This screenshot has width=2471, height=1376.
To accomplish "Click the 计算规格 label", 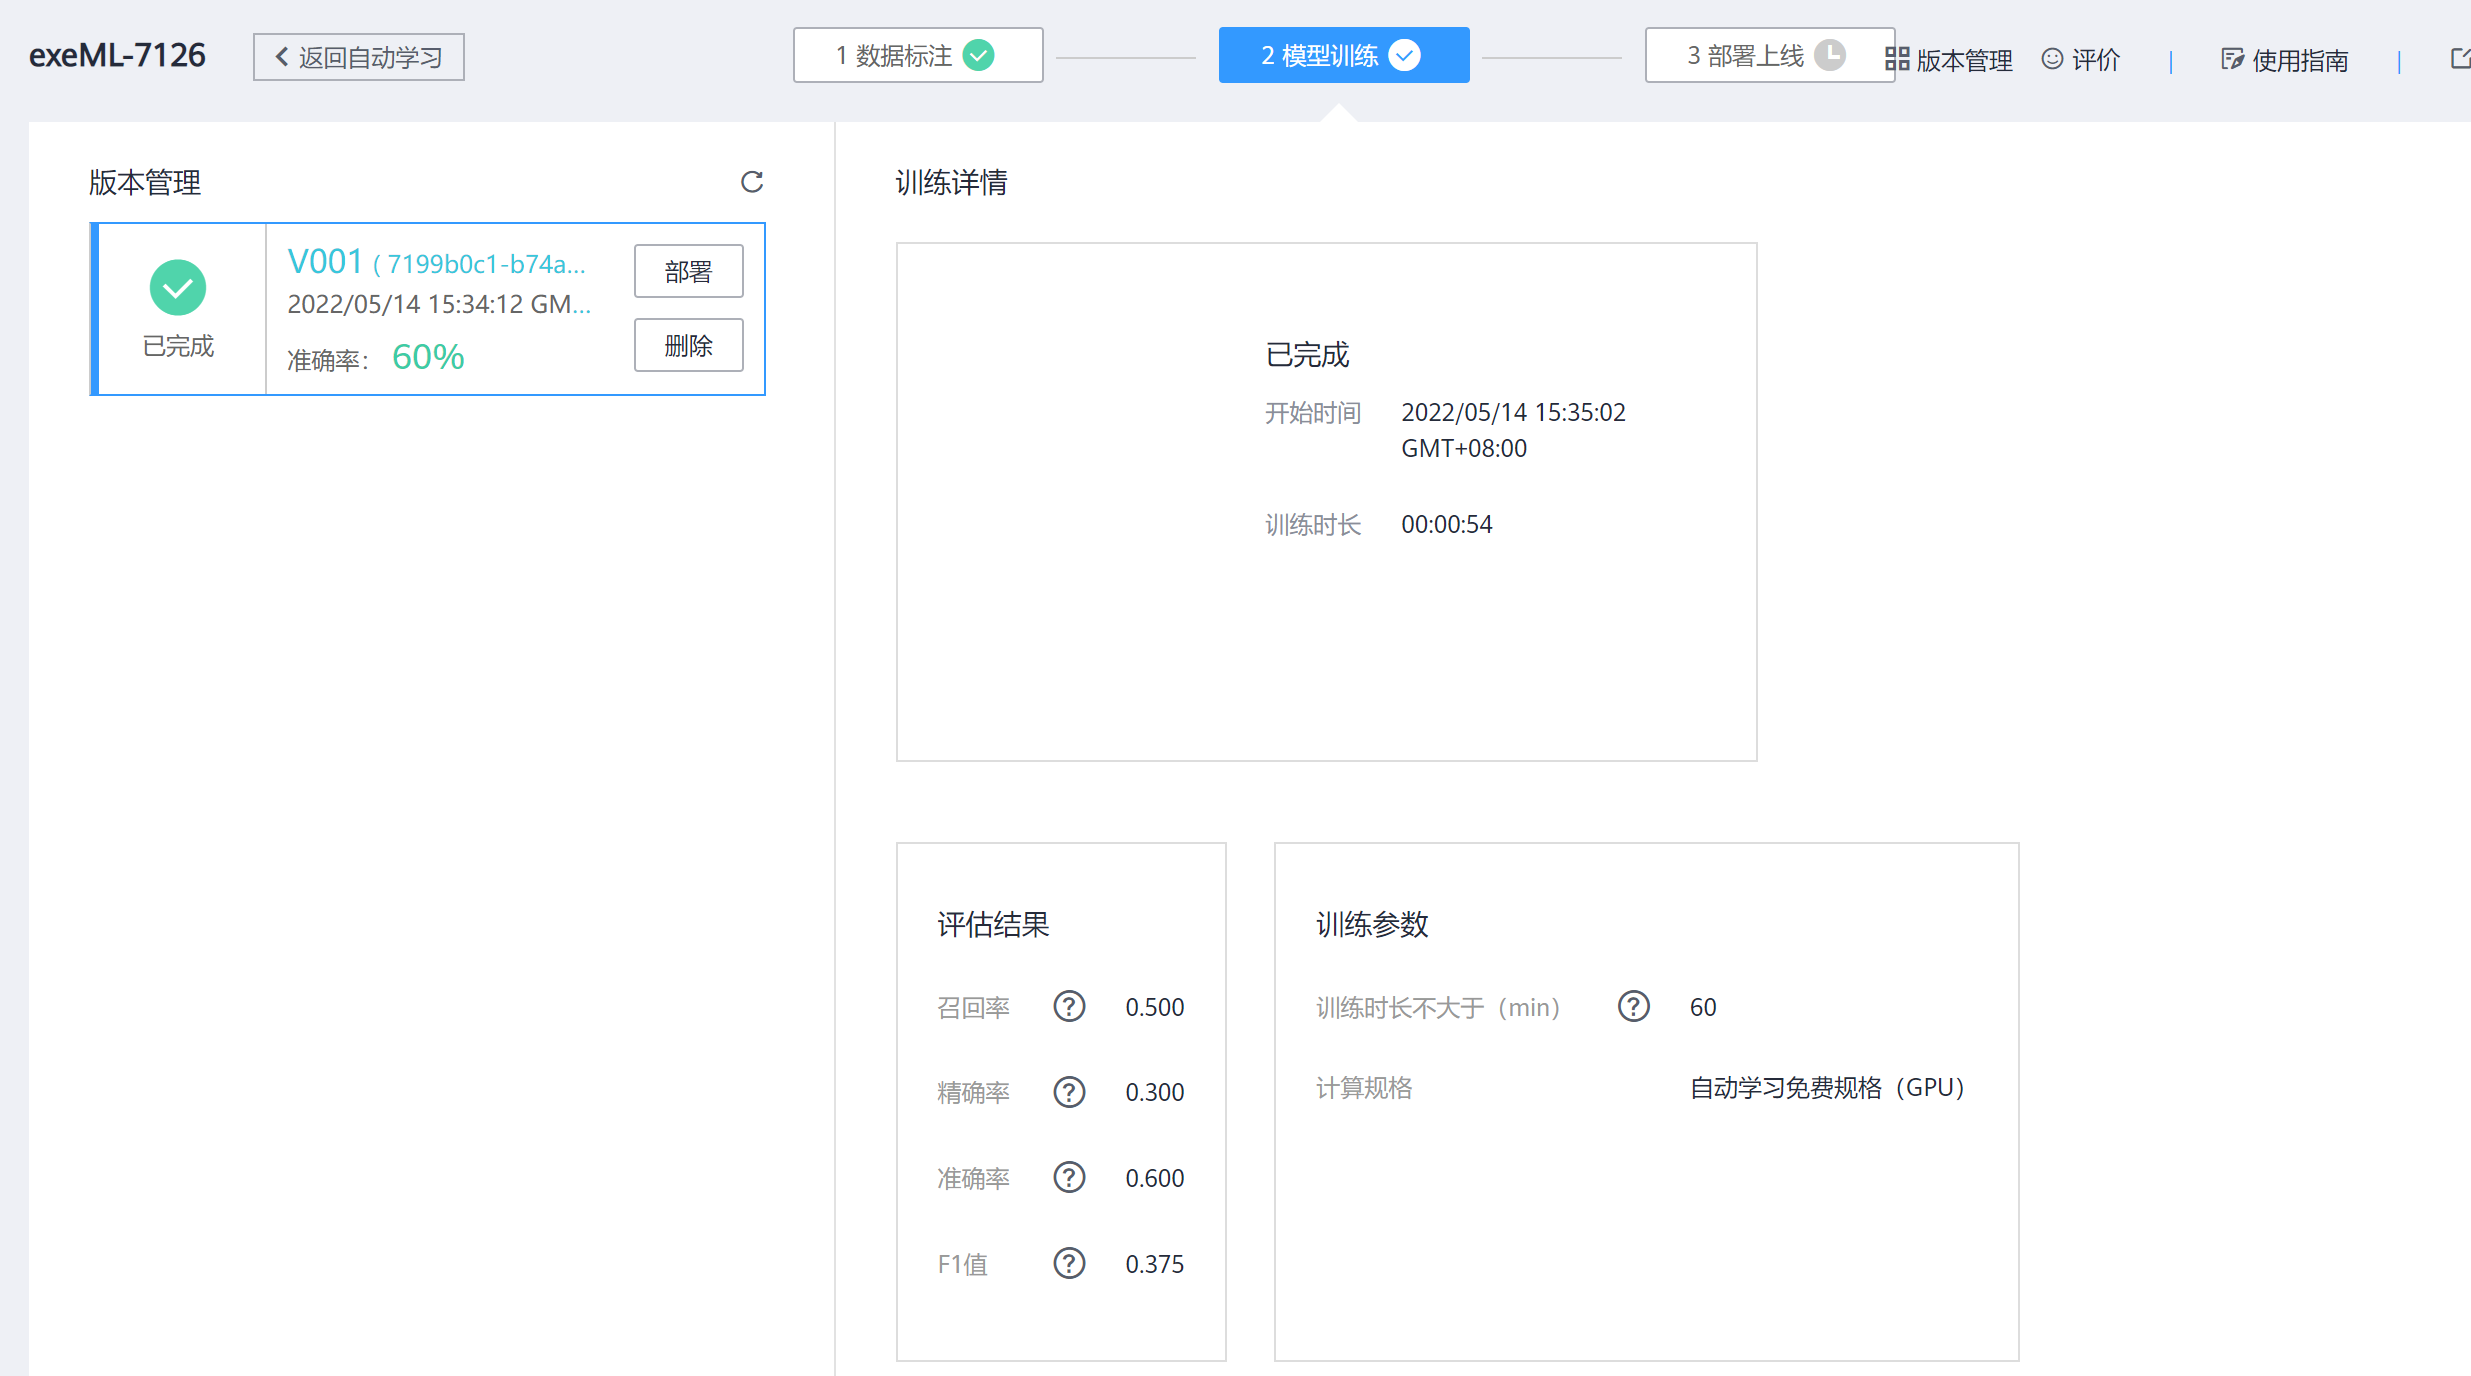I will pyautogui.click(x=1364, y=1087).
